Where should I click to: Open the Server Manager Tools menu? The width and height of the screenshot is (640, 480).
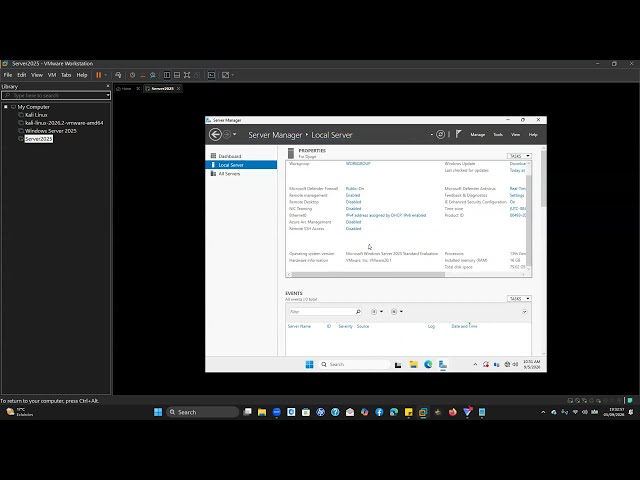point(498,135)
